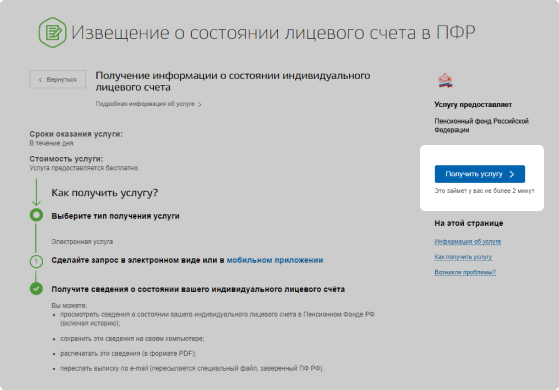The width and height of the screenshot is (559, 390).
Task: Click the step 1 circle icon
Action: (x=36, y=261)
